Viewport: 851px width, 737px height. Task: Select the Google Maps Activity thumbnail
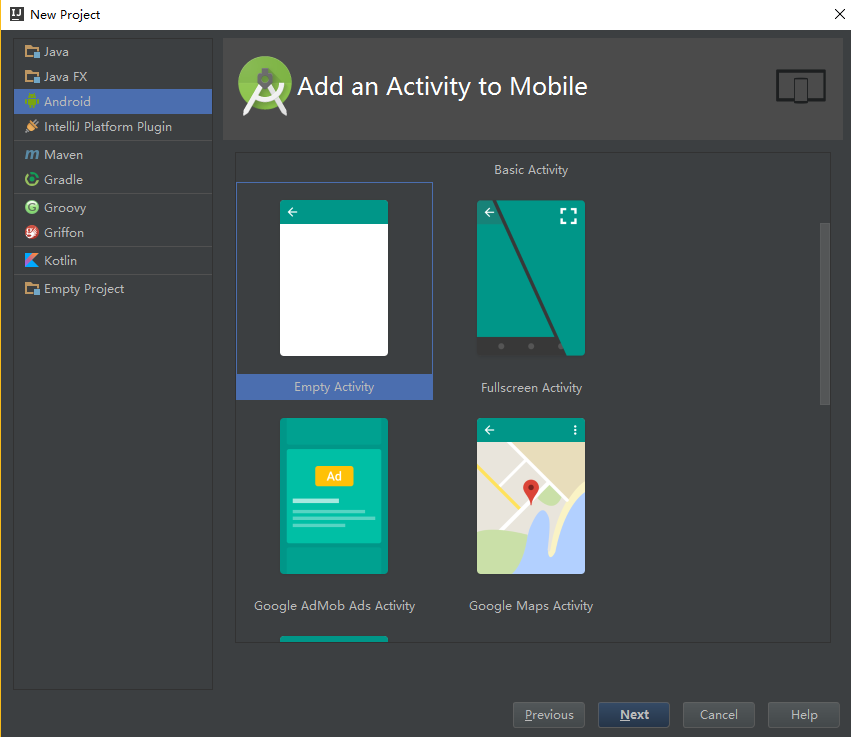click(x=531, y=495)
